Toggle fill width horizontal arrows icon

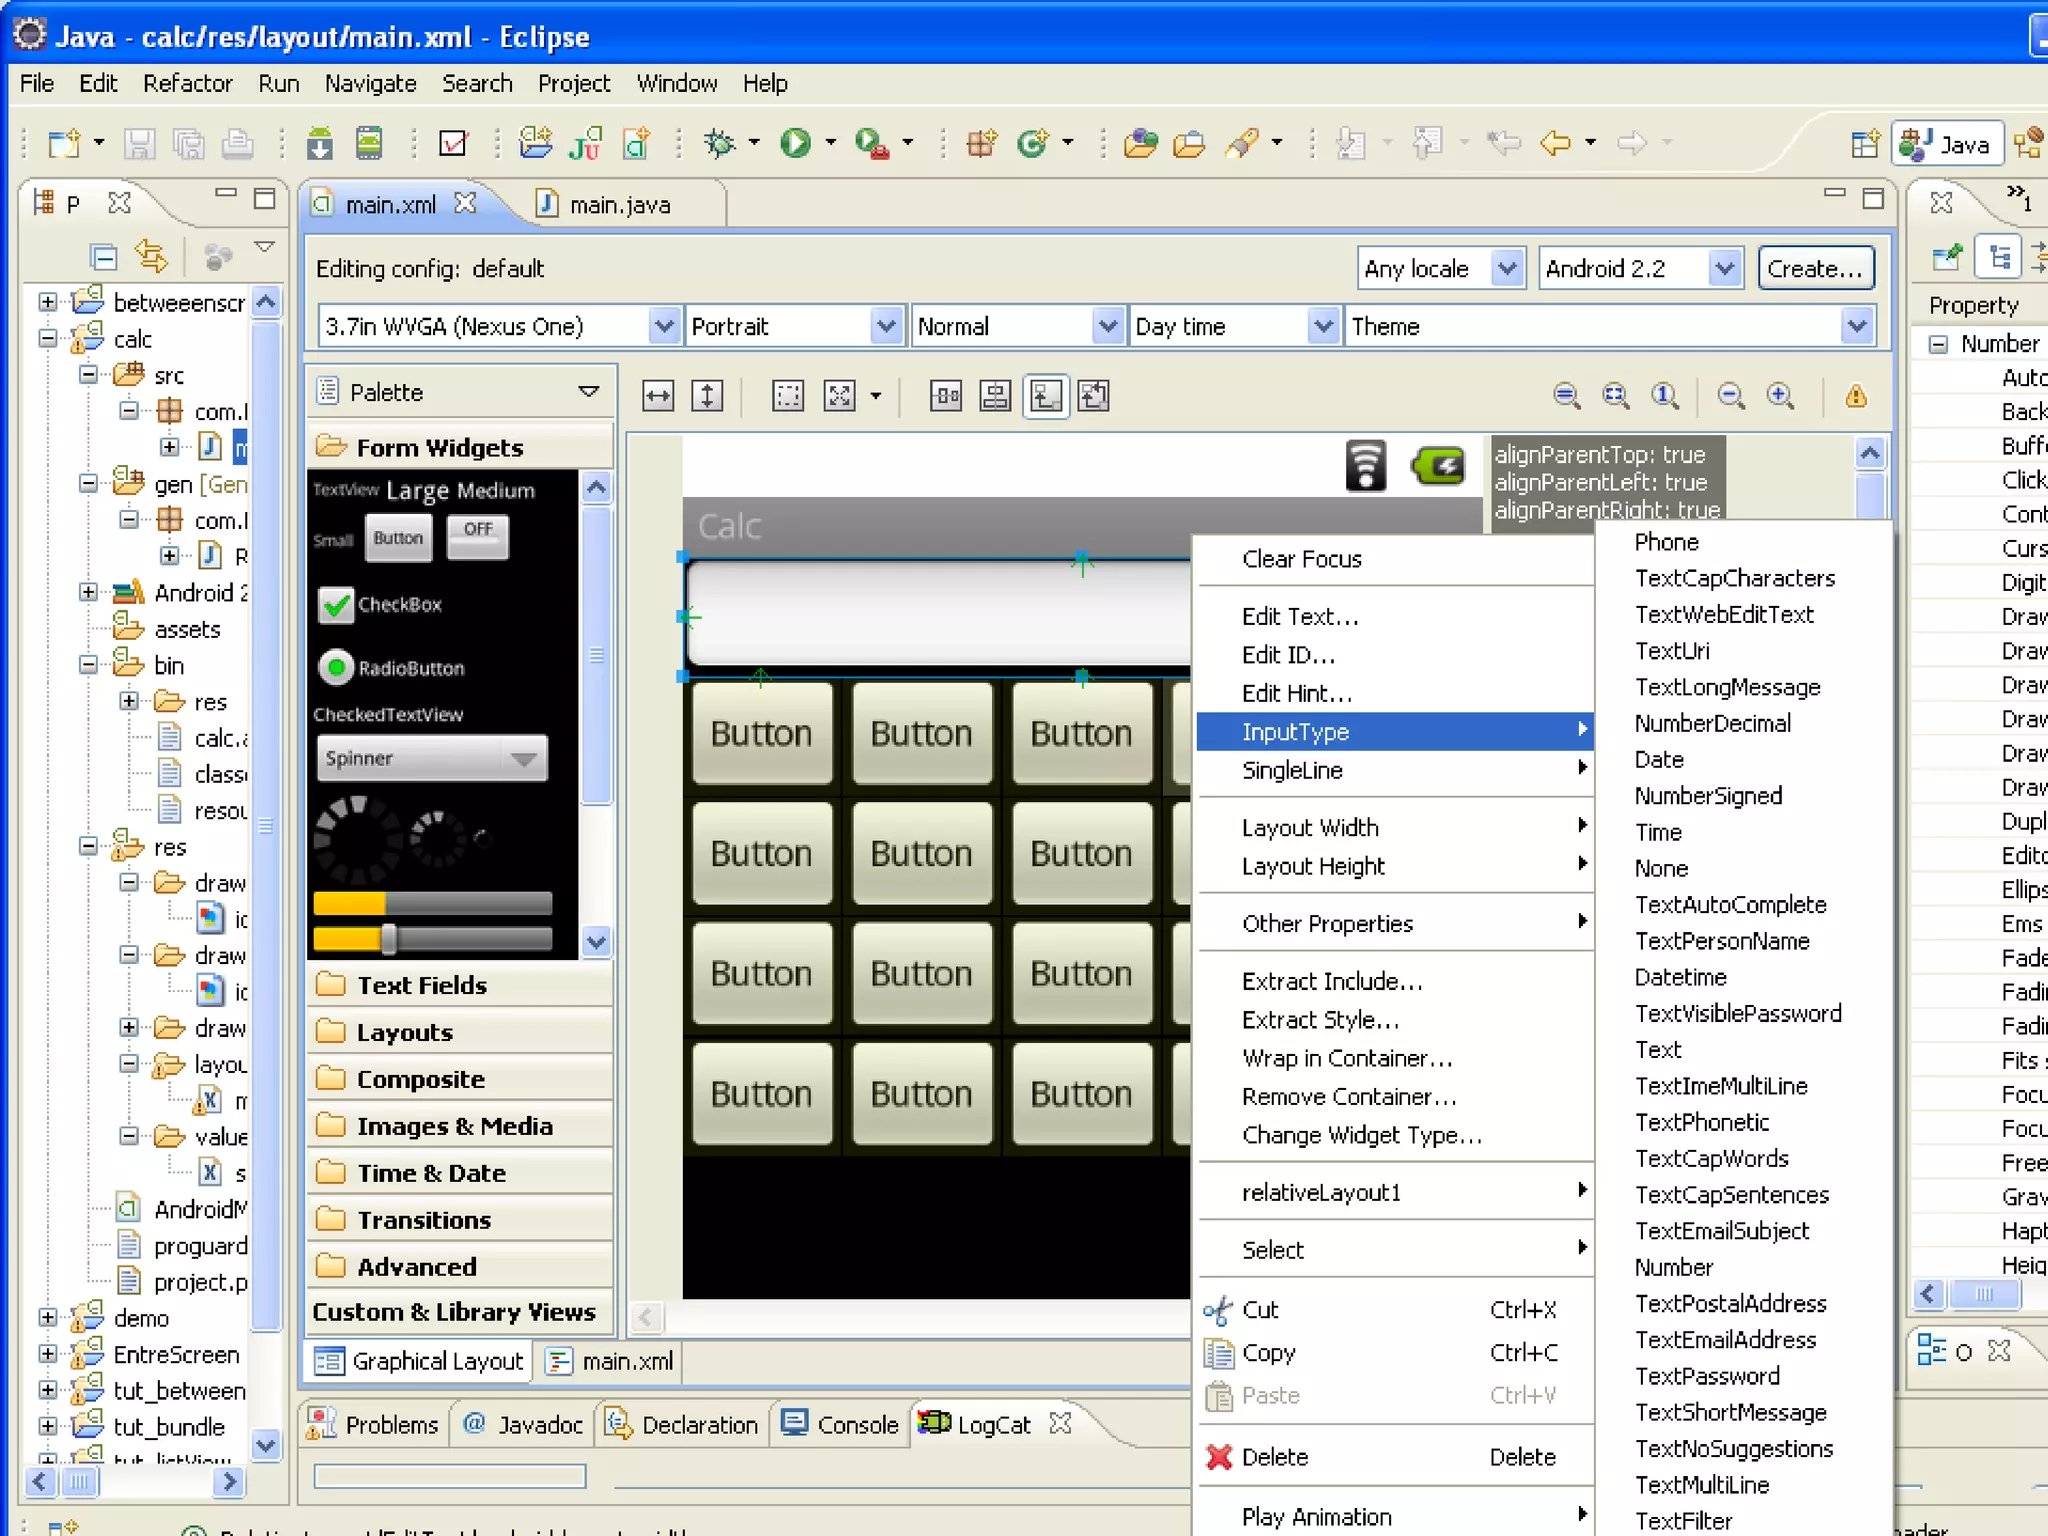(x=658, y=396)
